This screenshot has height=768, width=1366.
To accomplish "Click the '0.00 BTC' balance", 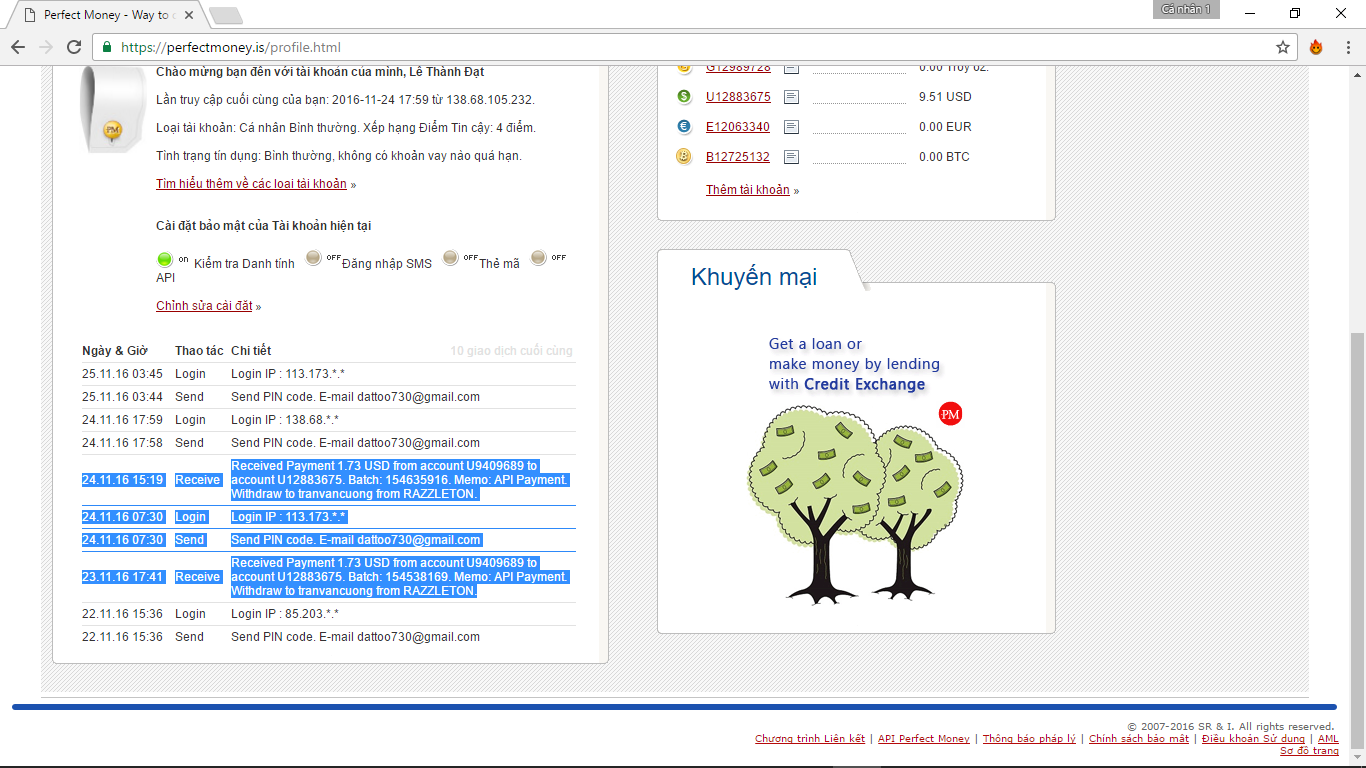I will tap(945, 157).
